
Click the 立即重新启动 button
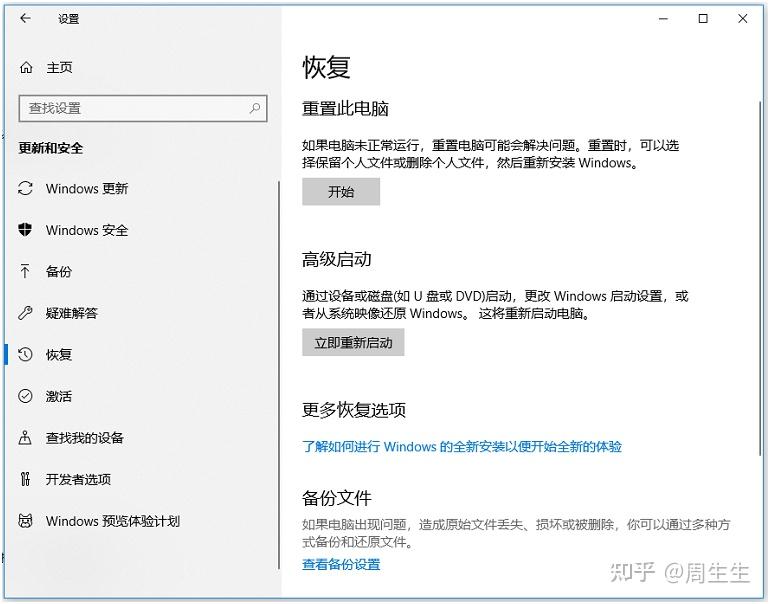[x=353, y=342]
